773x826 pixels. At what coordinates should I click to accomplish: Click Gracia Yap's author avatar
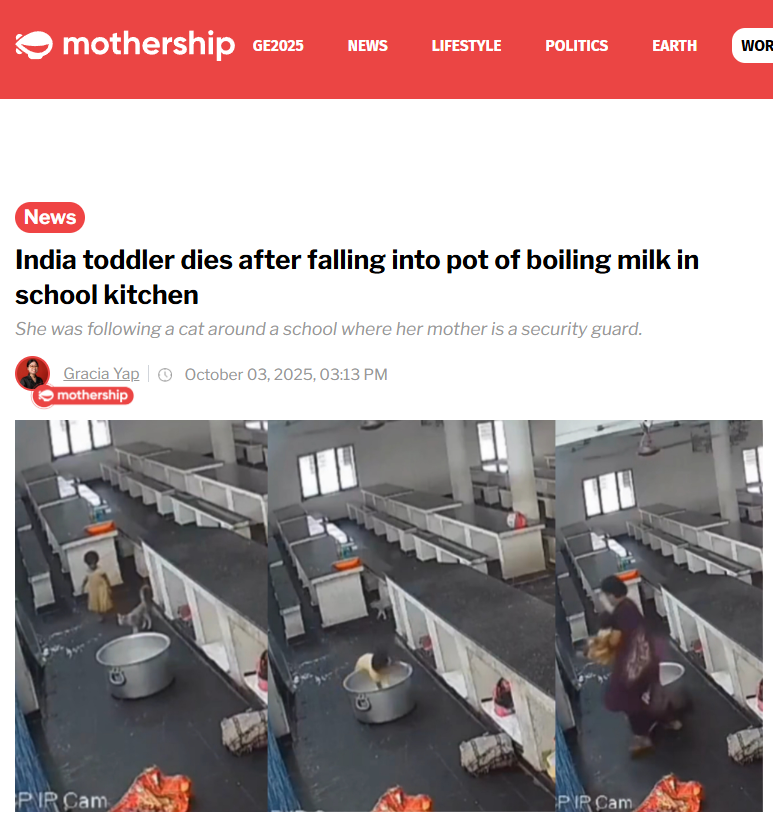click(x=32, y=373)
